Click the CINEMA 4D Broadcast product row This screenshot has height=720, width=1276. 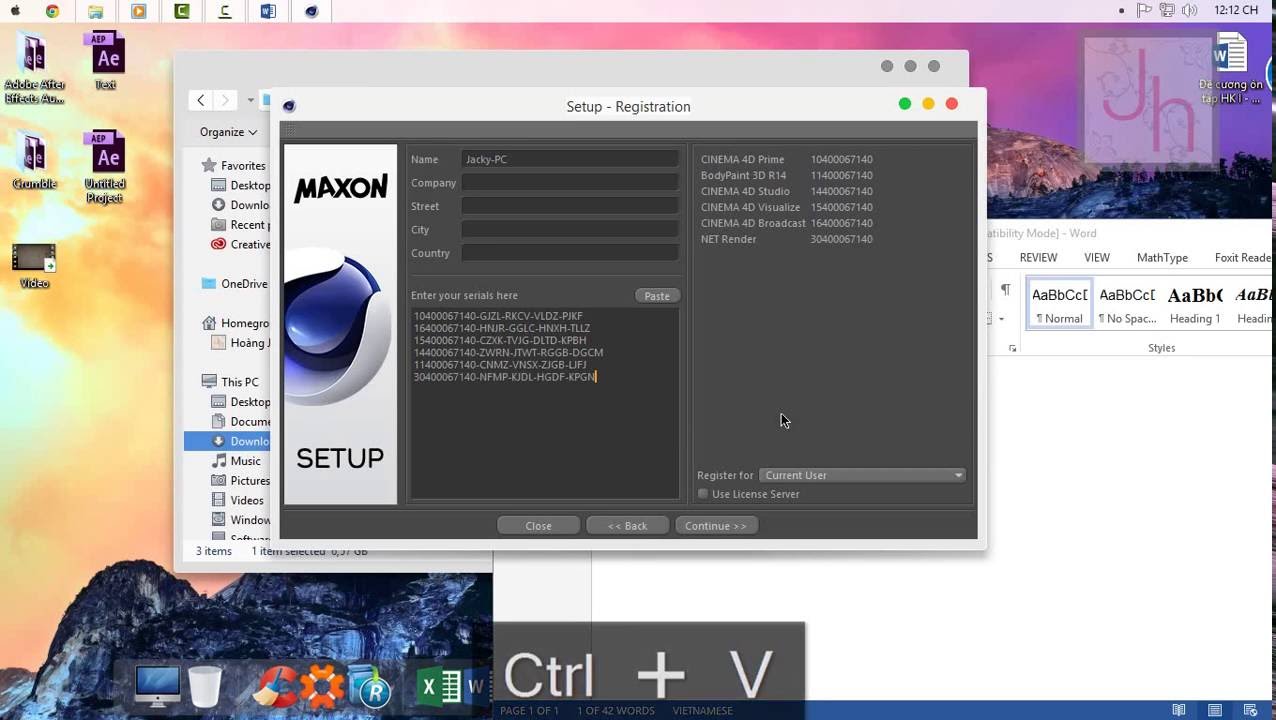point(787,223)
